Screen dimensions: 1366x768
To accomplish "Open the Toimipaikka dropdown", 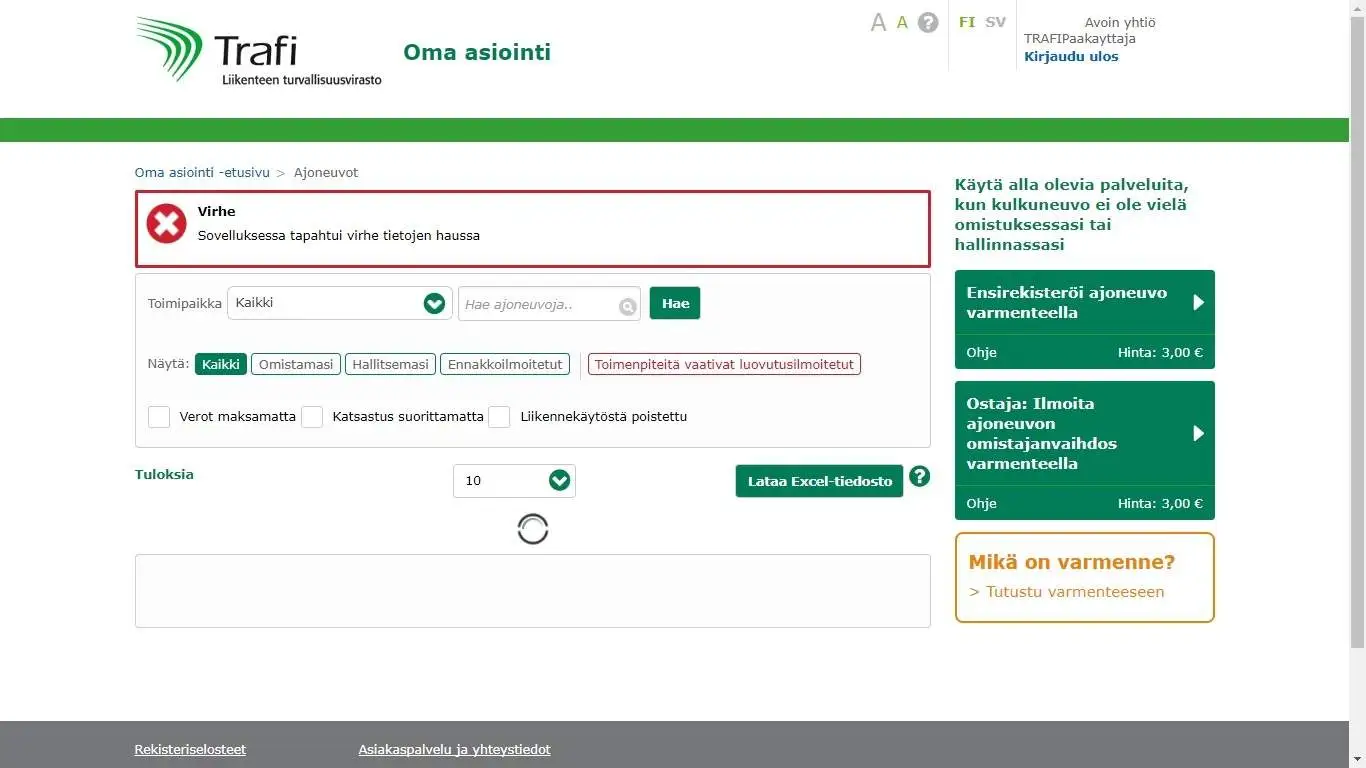I will [x=340, y=303].
